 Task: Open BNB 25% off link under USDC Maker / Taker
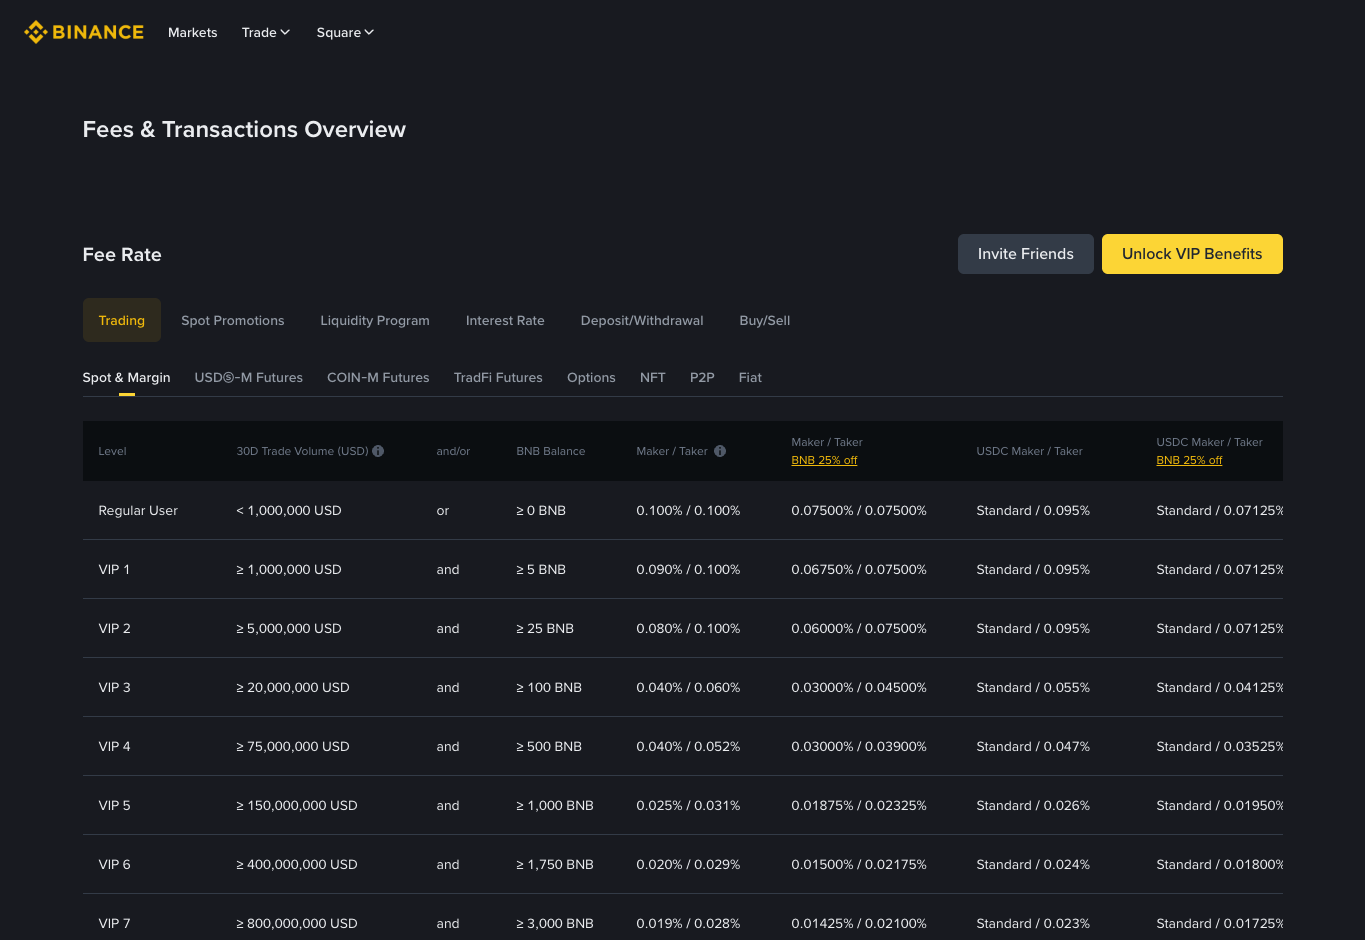point(1189,460)
